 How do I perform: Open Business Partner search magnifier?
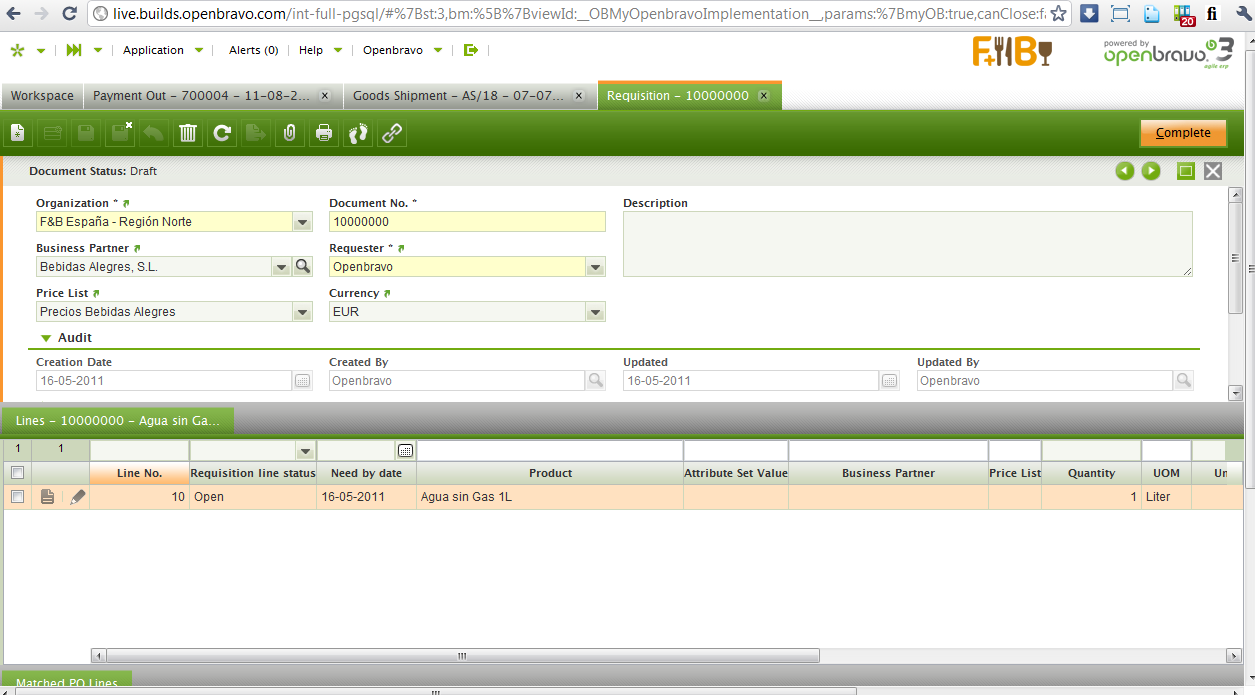click(302, 267)
